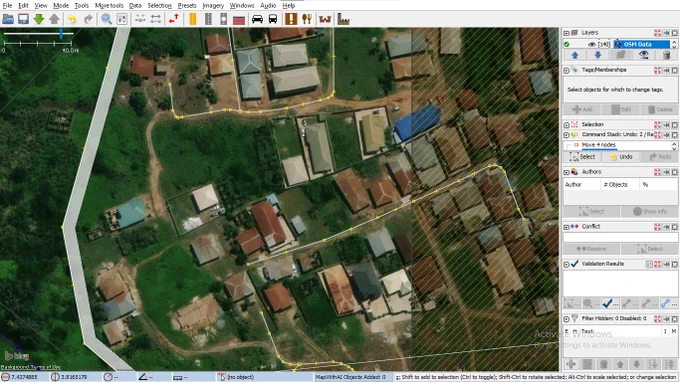Select the man-made bridge preset icon
This screenshot has width=680, height=382.
(x=325, y=20)
